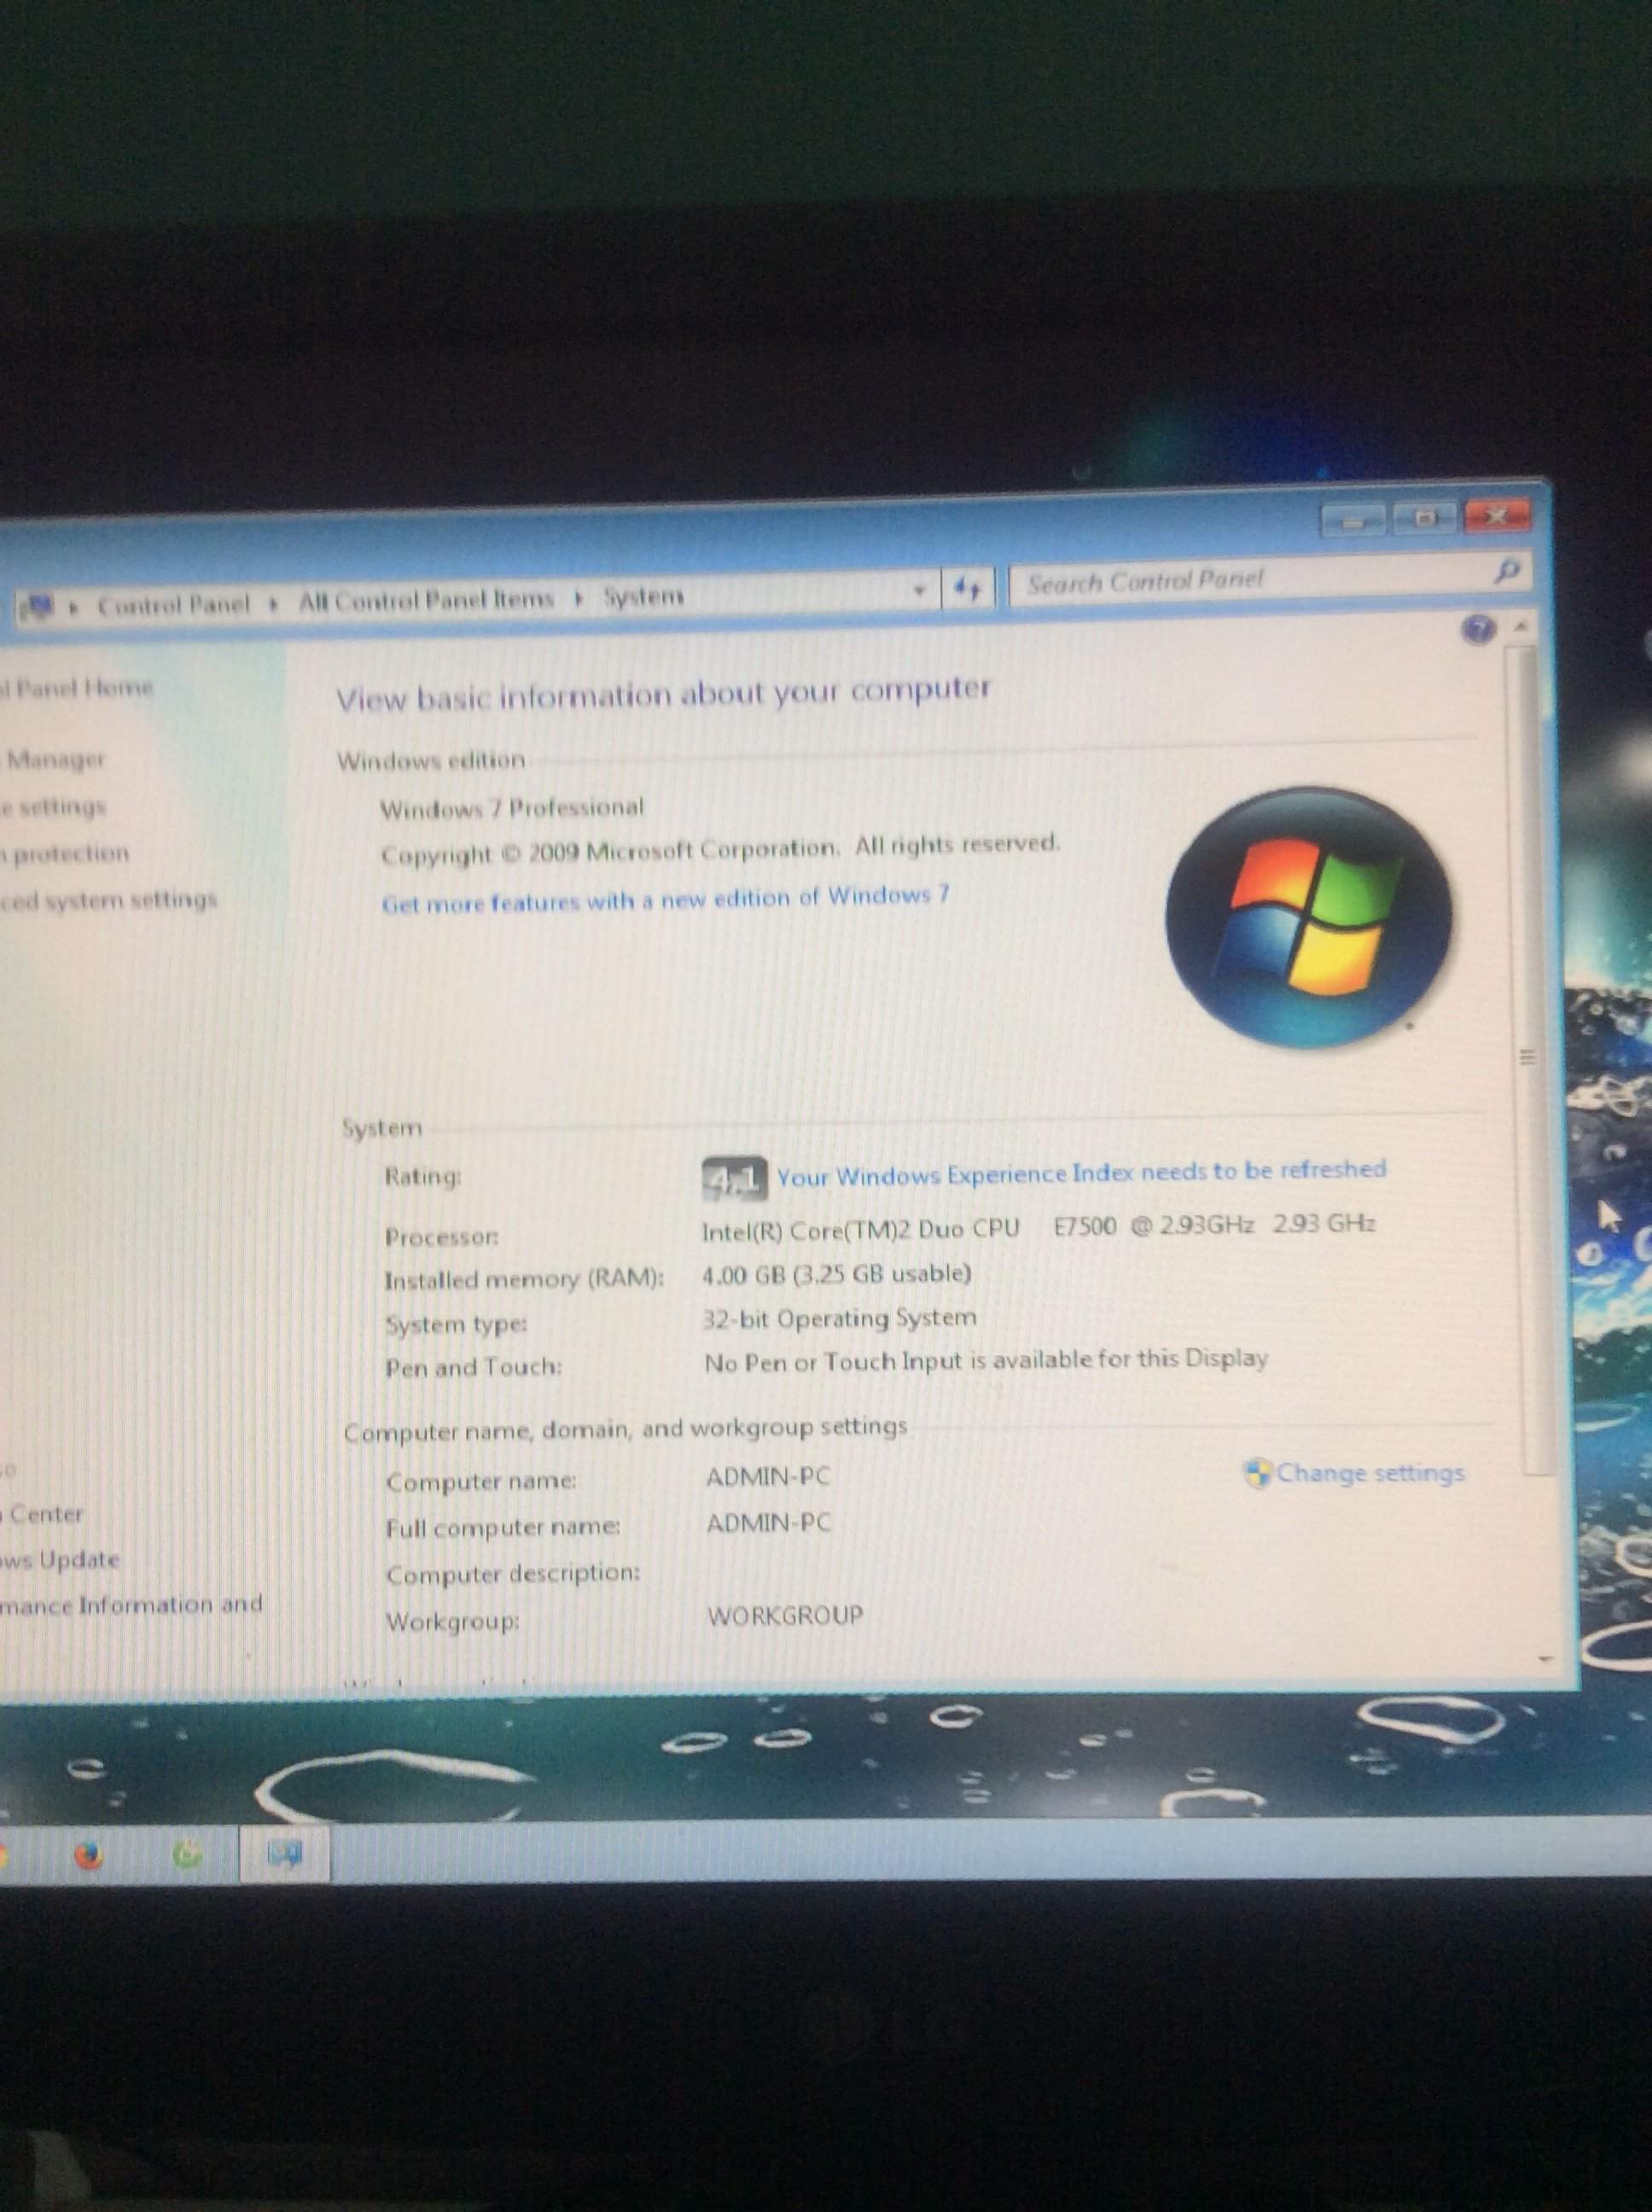Open Firefox from the taskbar
This screenshot has height=2212, width=1652.
(89, 1856)
